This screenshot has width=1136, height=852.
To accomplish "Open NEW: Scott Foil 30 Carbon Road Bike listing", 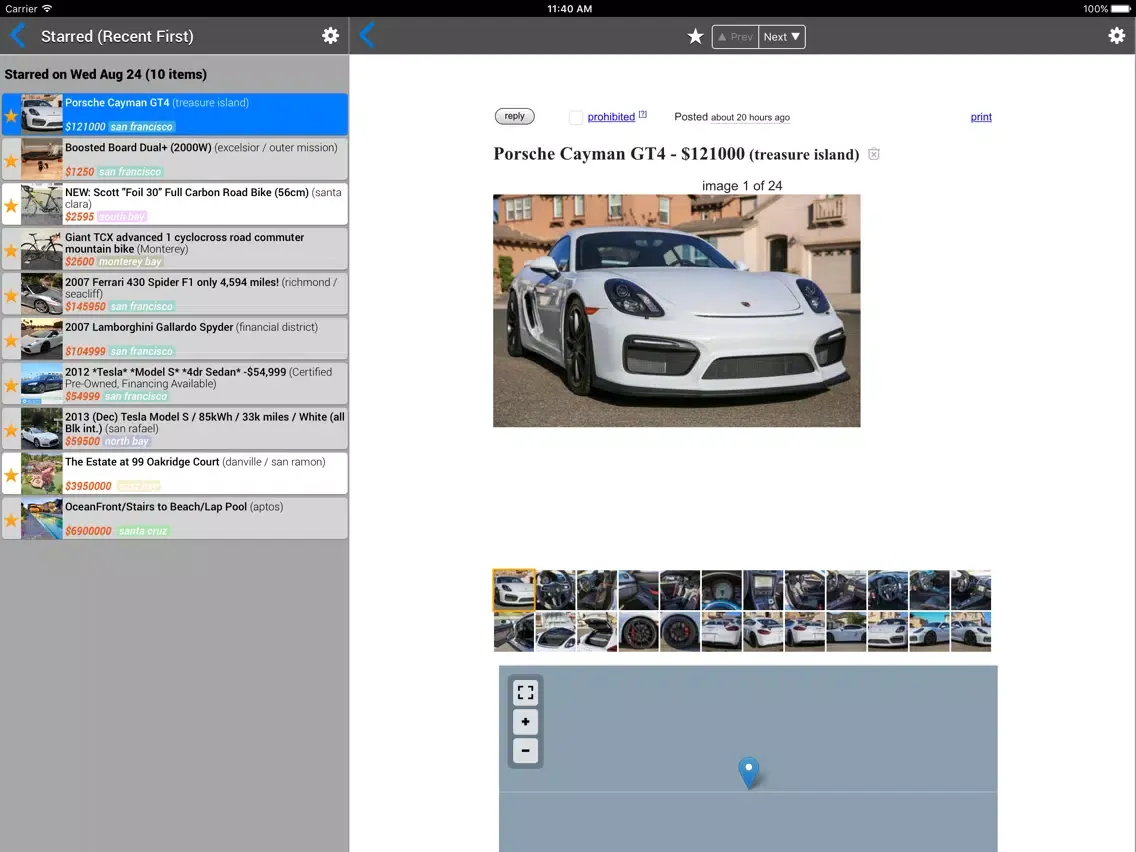I will 175,204.
